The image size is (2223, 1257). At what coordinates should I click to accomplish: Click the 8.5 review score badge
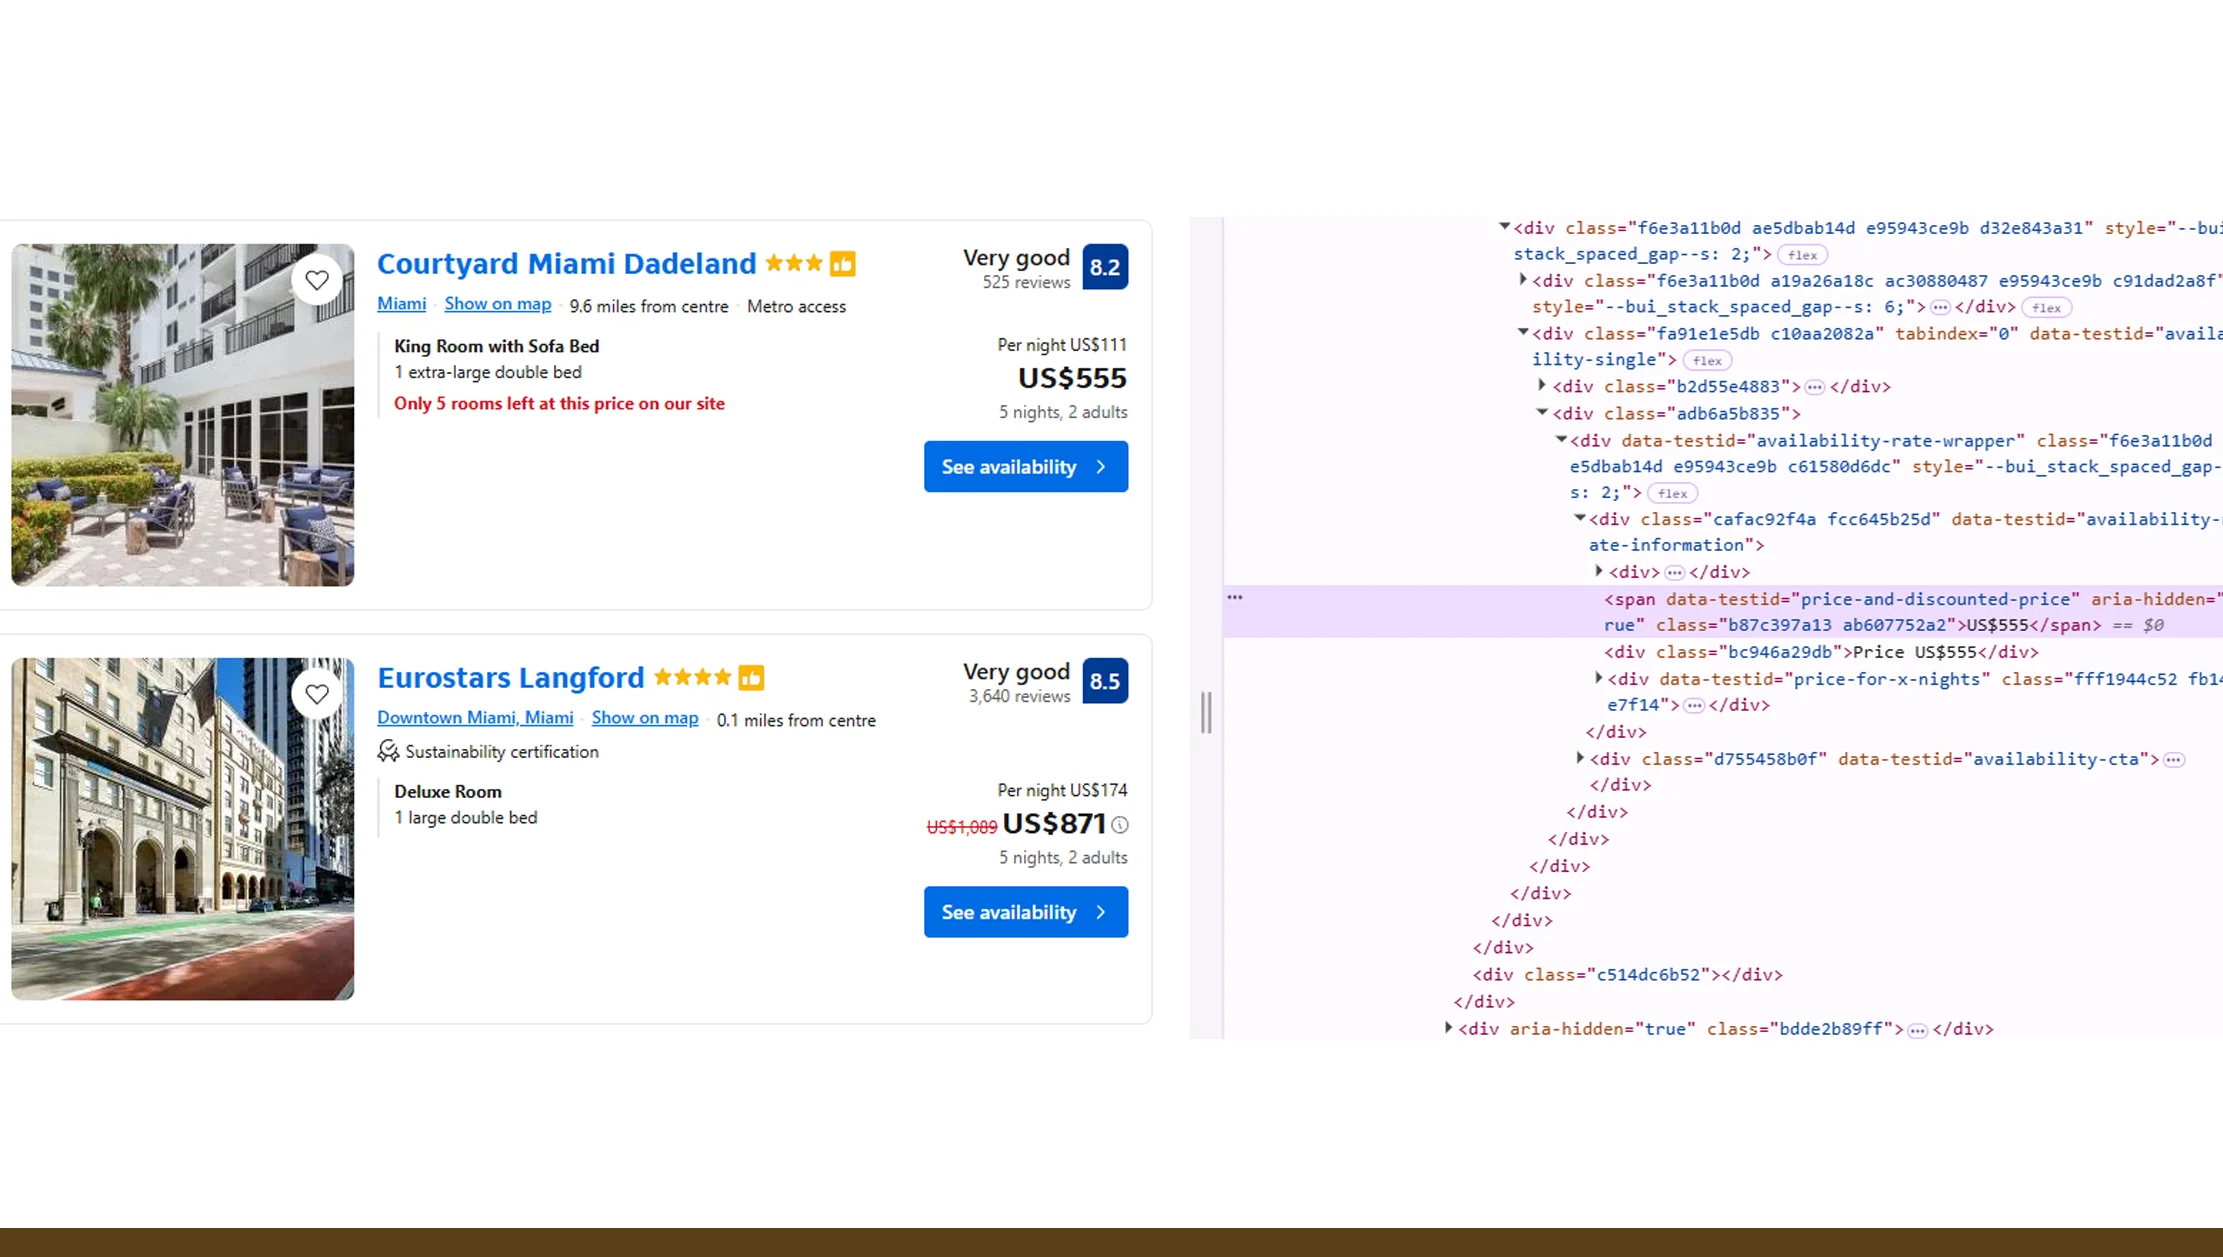tap(1105, 681)
